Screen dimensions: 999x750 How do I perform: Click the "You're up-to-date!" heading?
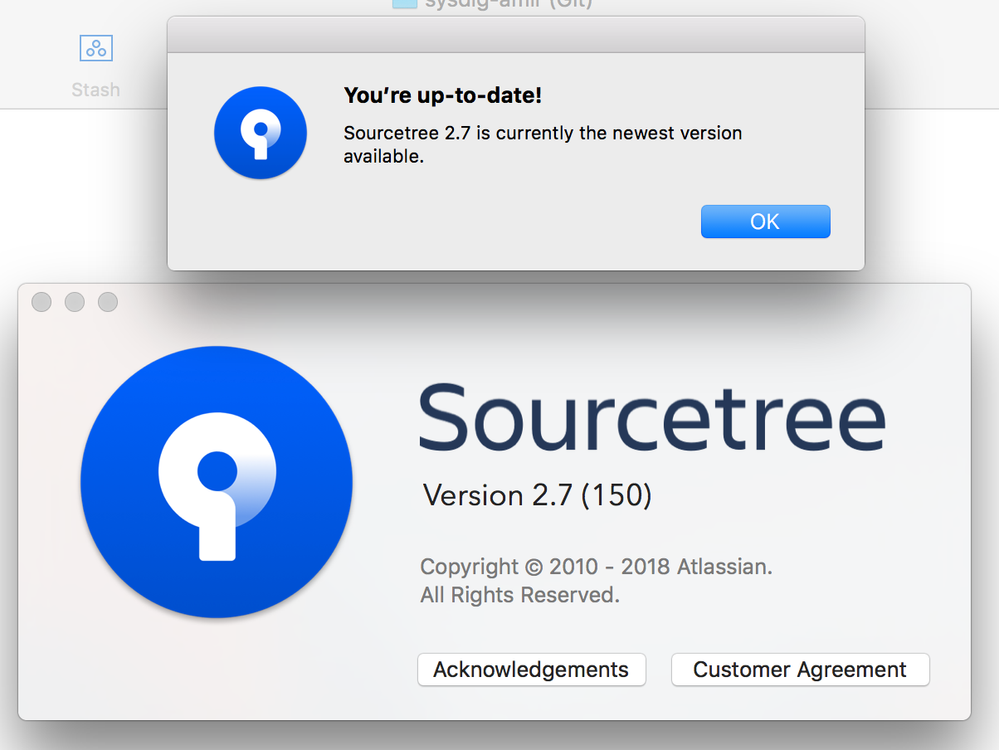[x=443, y=96]
